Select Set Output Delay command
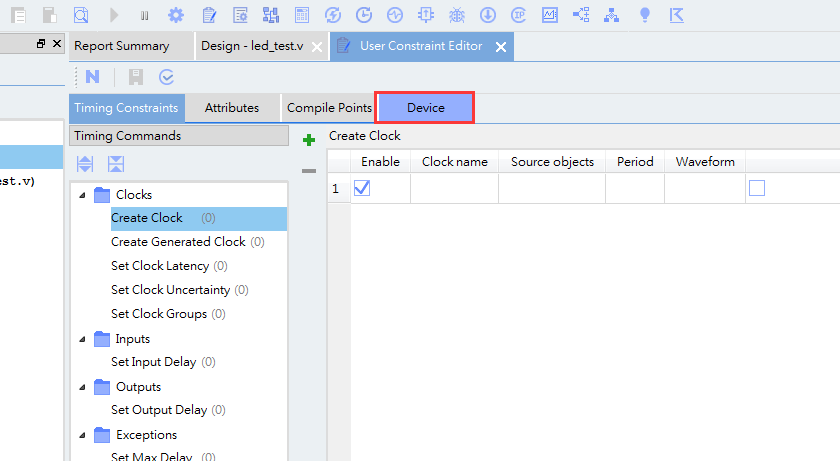This screenshot has width=840, height=461. tap(168, 410)
